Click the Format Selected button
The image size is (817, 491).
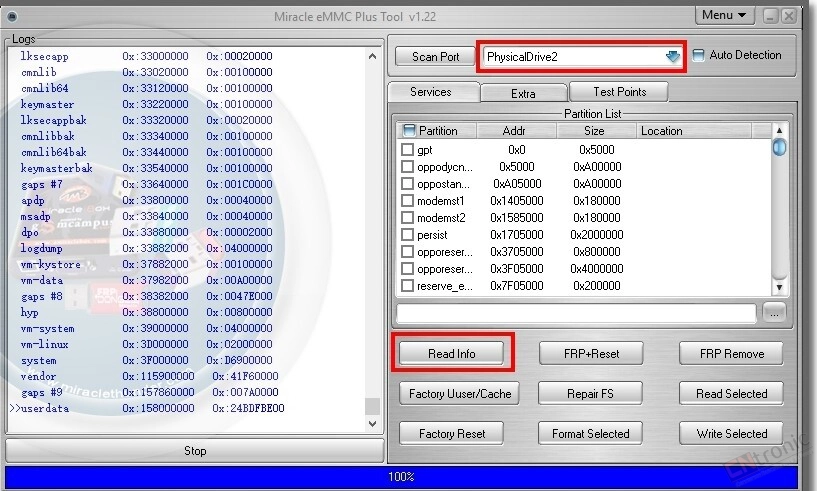coord(591,434)
